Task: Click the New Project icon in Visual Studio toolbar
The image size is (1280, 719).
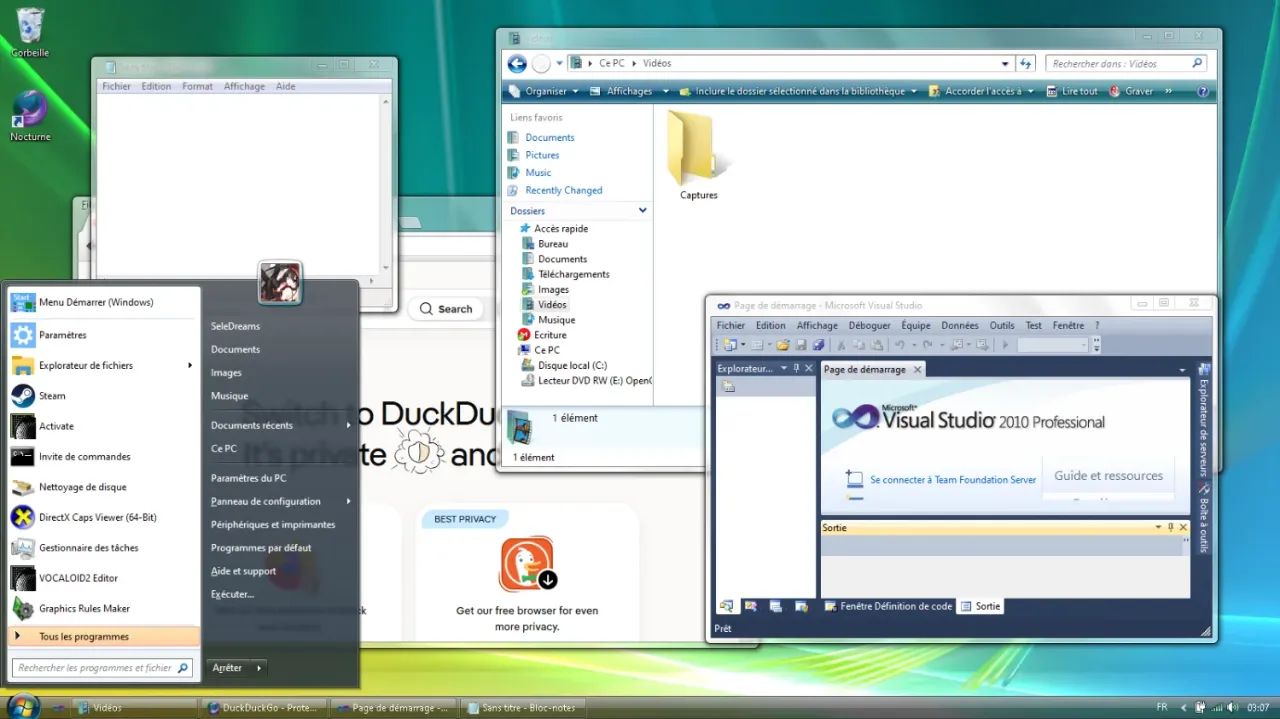Action: 729,345
